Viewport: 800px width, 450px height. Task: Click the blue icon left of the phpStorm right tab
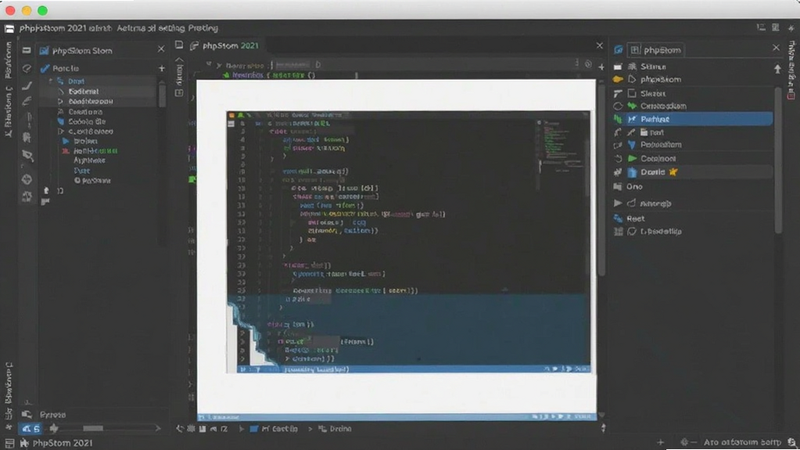pos(618,49)
